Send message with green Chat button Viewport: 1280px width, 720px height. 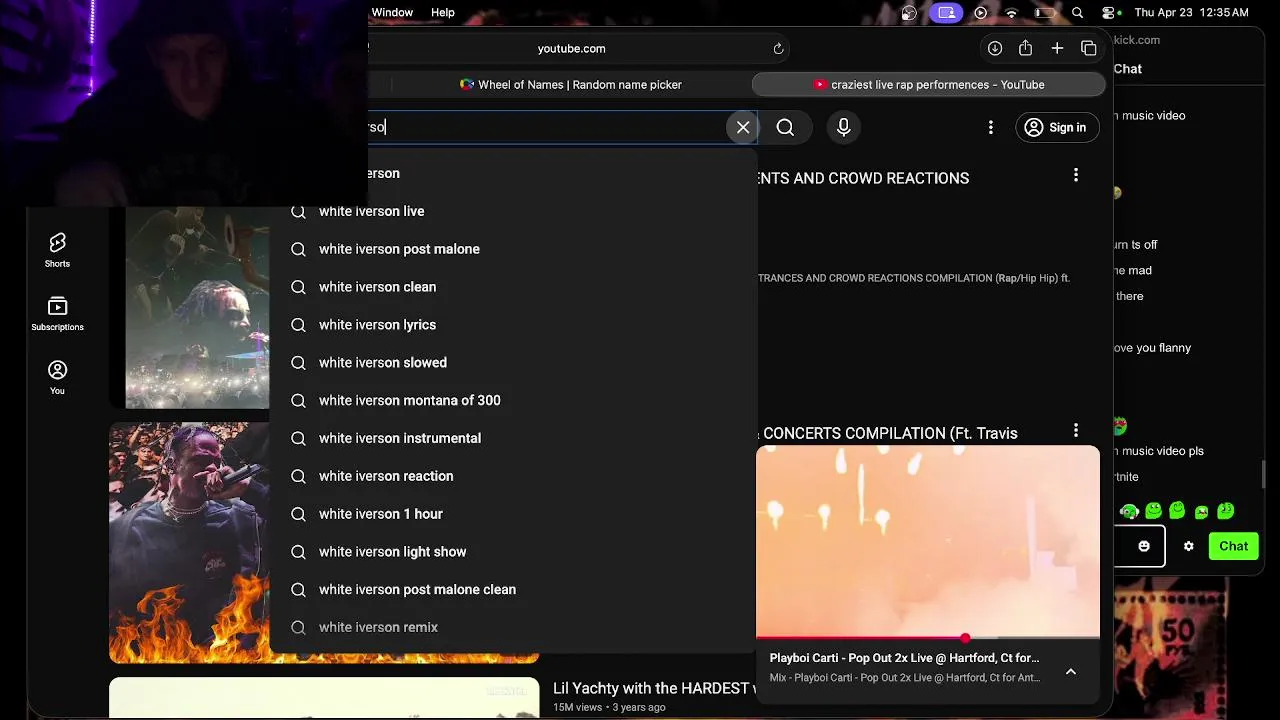(x=1233, y=546)
